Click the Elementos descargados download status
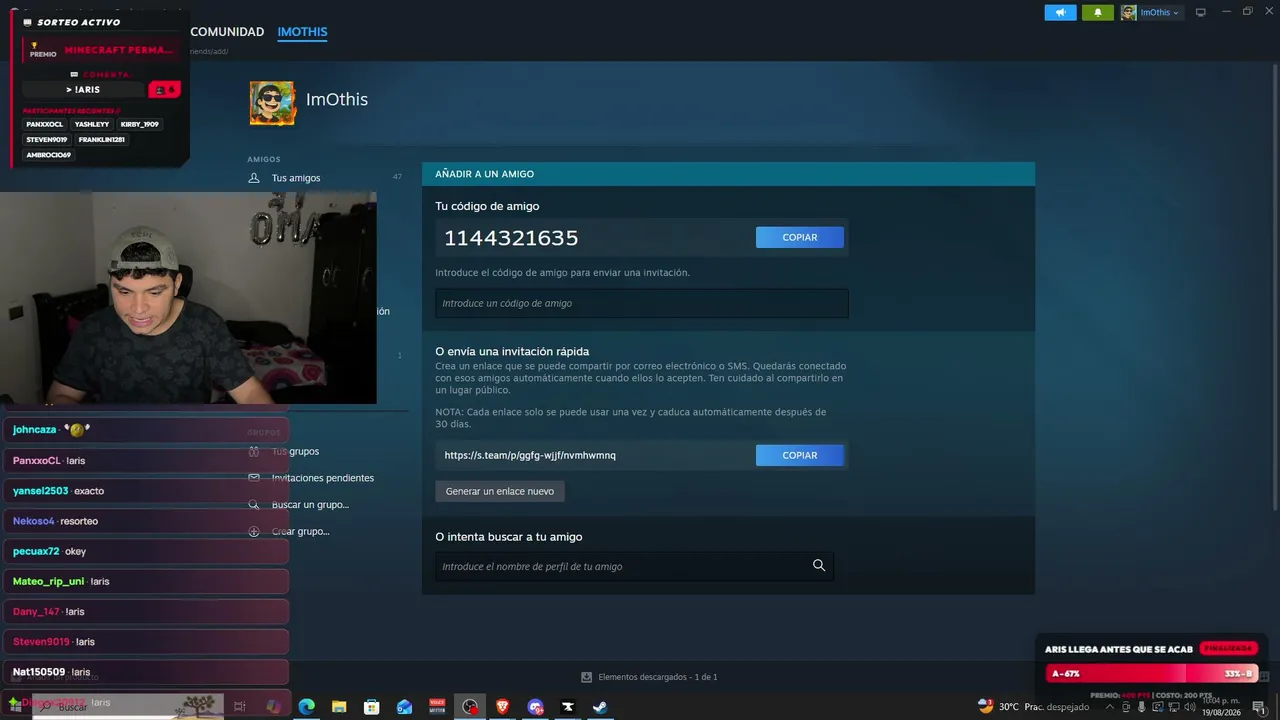This screenshot has height=720, width=1280. [650, 677]
